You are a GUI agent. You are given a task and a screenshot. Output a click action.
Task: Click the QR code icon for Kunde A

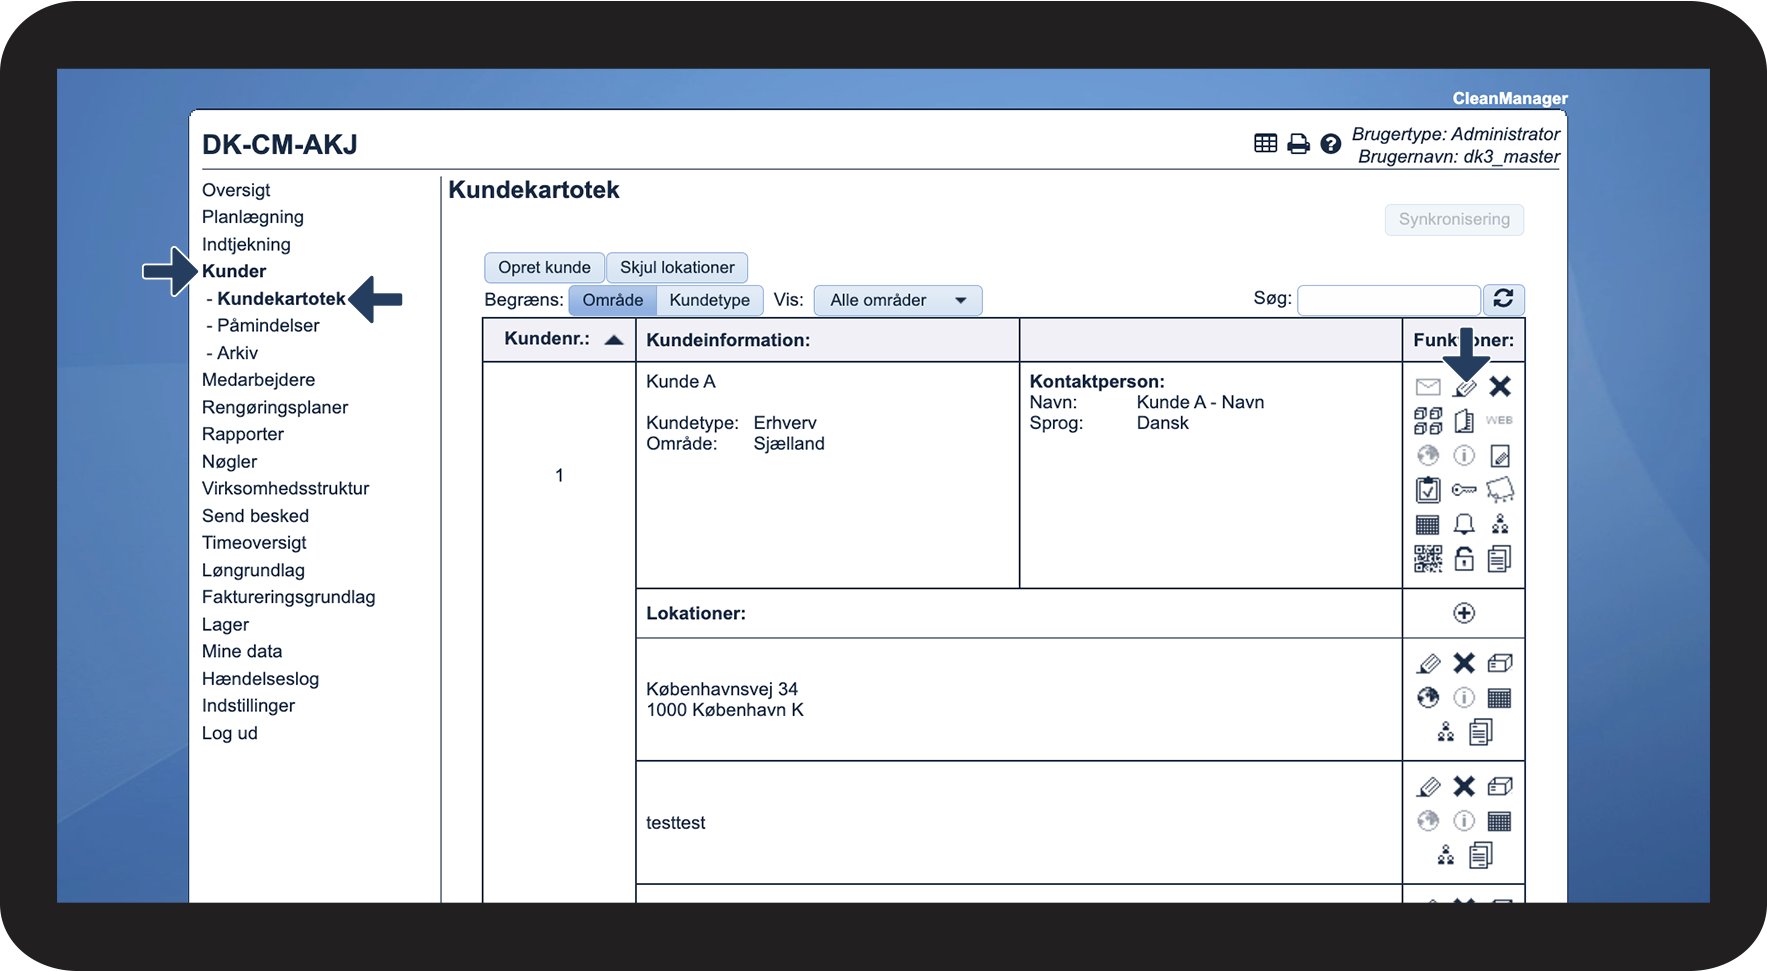(x=1428, y=559)
